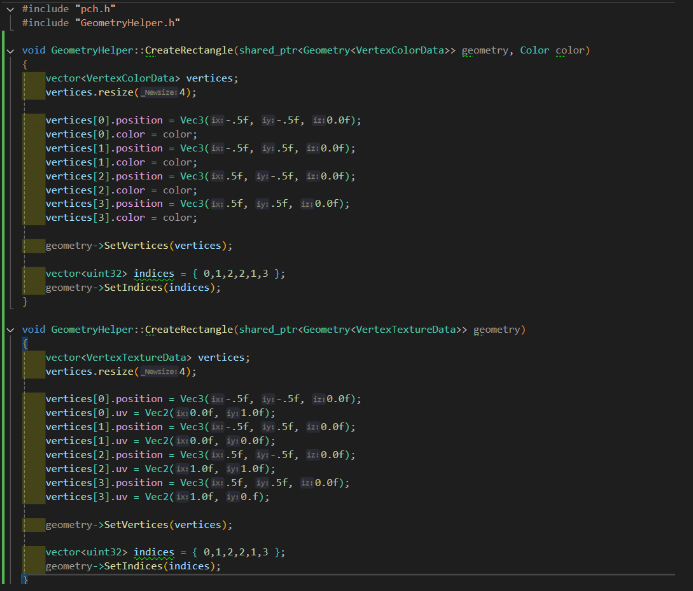This screenshot has height=591, width=693.
Task: Click the highlighted opening brace of second function
Action: [x=25, y=343]
